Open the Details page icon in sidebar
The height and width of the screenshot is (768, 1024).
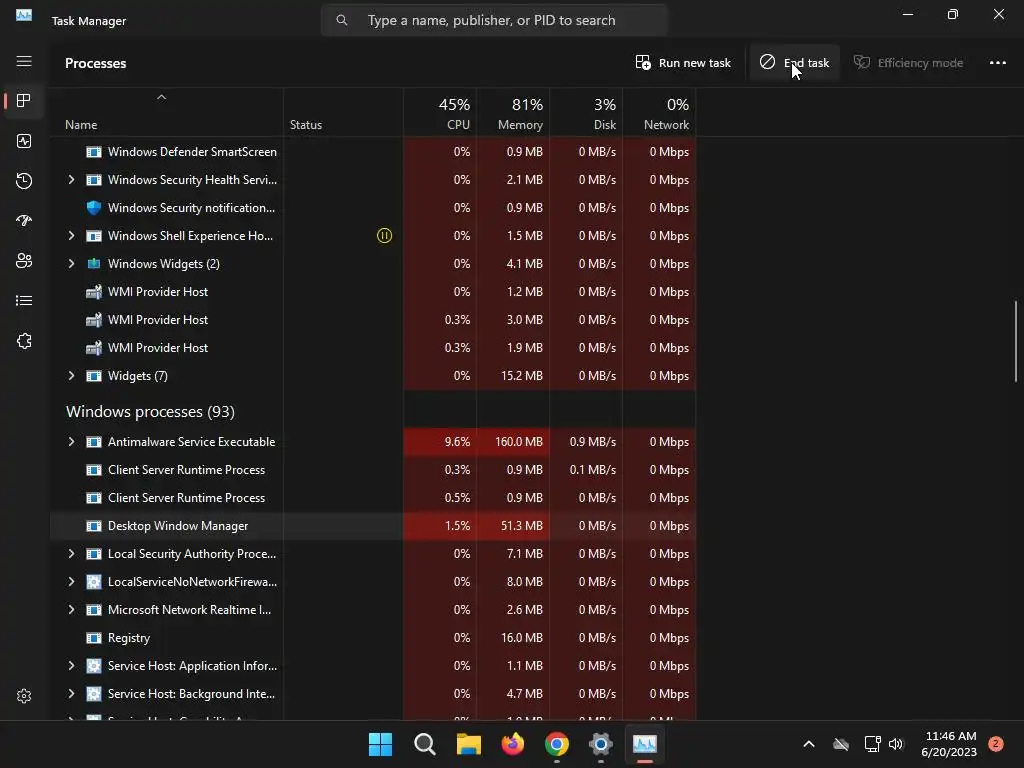click(24, 300)
